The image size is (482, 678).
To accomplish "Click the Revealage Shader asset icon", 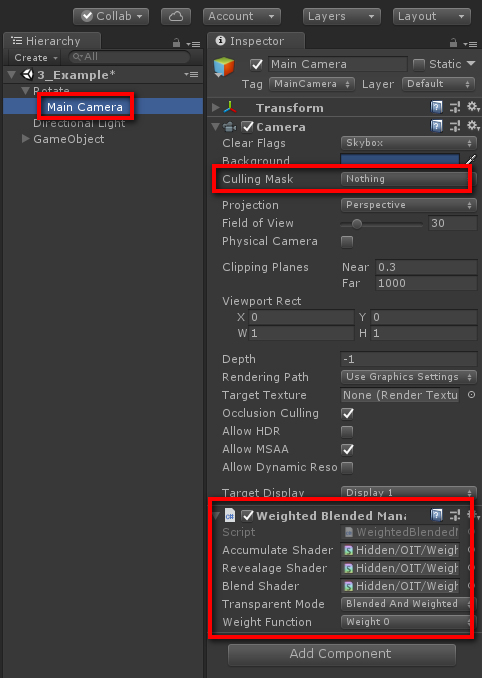I will (x=348, y=568).
